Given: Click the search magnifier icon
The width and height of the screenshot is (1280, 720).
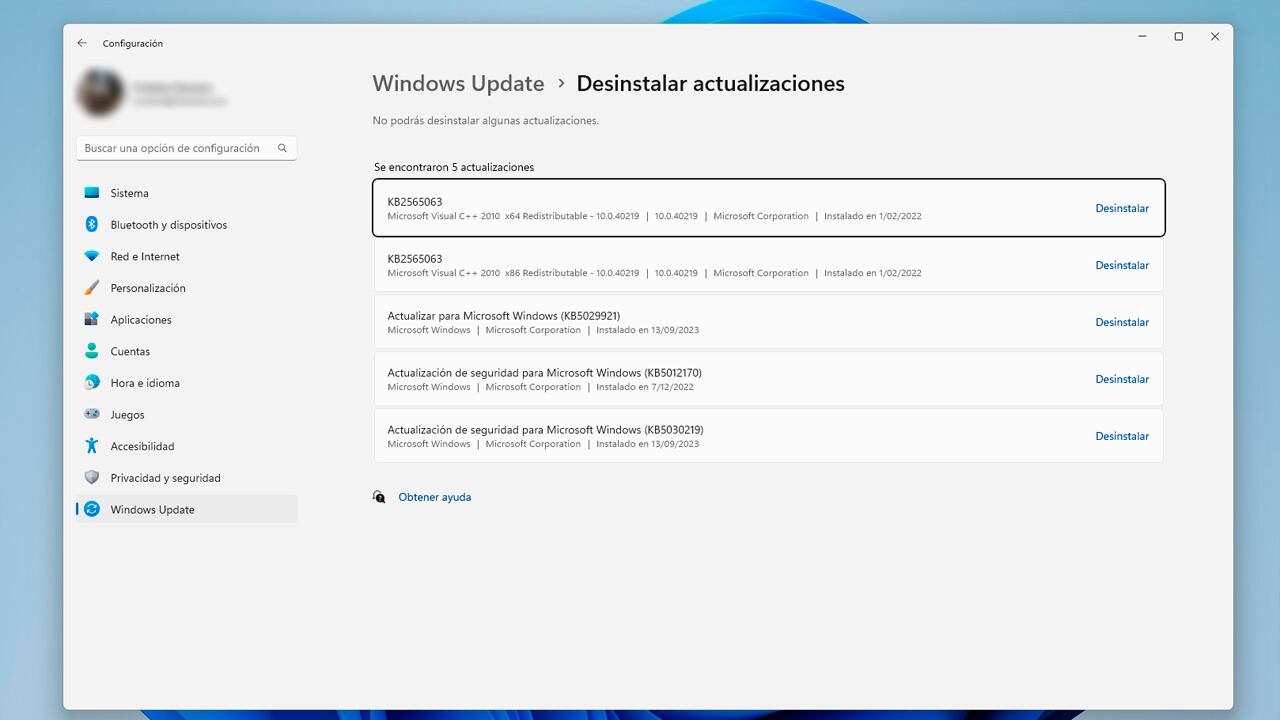Looking at the screenshot, I should coord(281,147).
